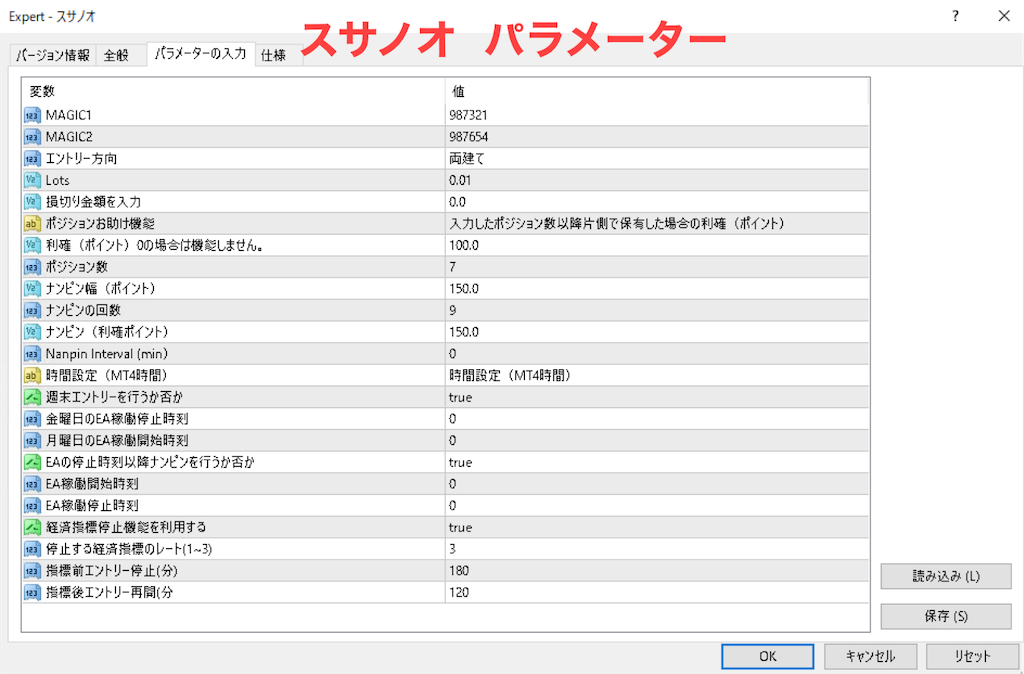Image resolution: width=1024 pixels, height=674 pixels.
Task: Click the help question mark in title bar
Action: 955,16
